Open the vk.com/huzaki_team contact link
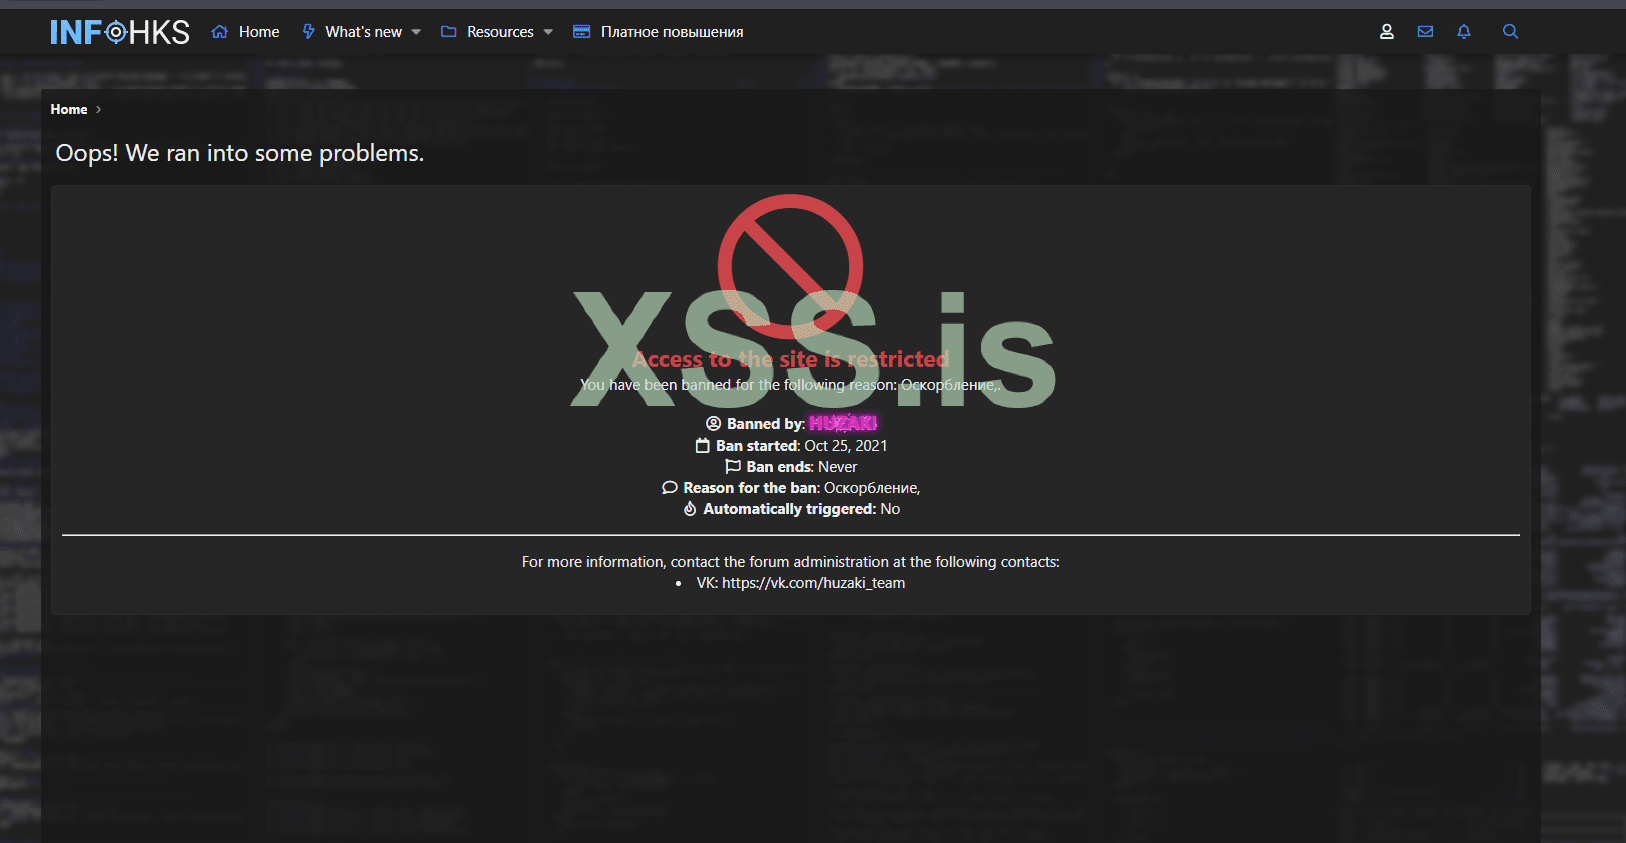The width and height of the screenshot is (1626, 843). point(813,583)
